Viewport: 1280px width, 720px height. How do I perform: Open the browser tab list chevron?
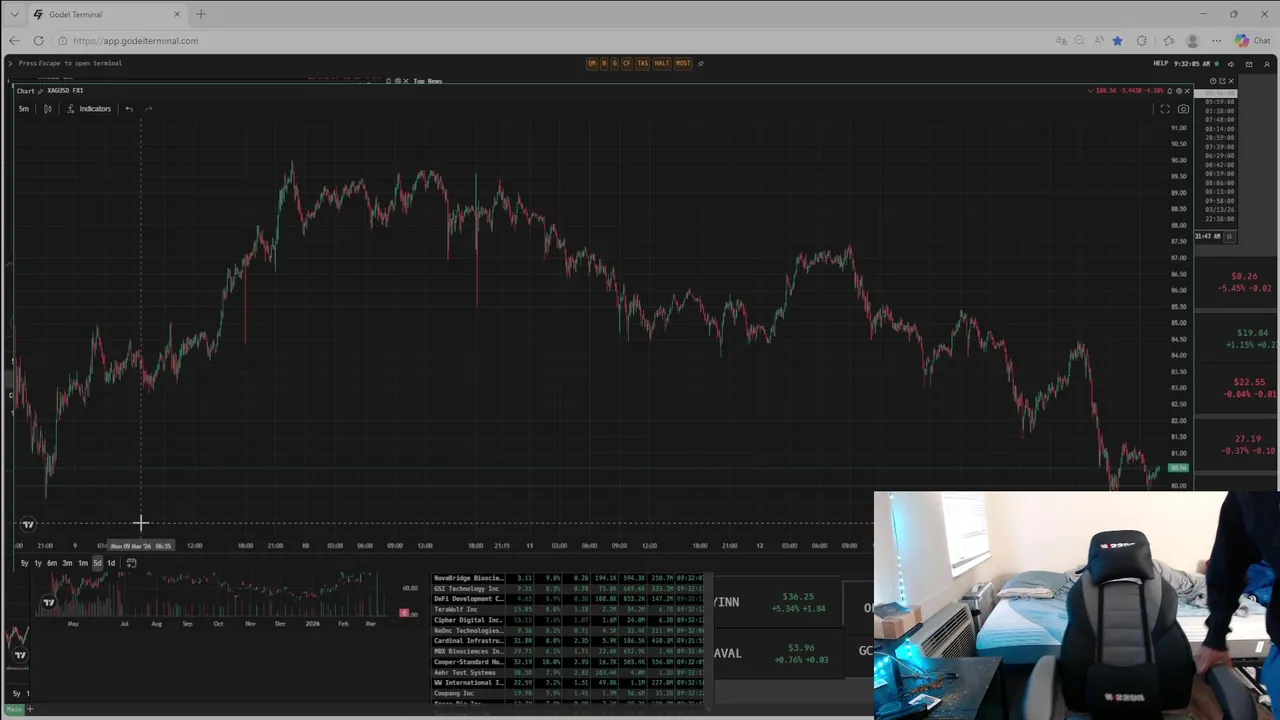click(14, 14)
